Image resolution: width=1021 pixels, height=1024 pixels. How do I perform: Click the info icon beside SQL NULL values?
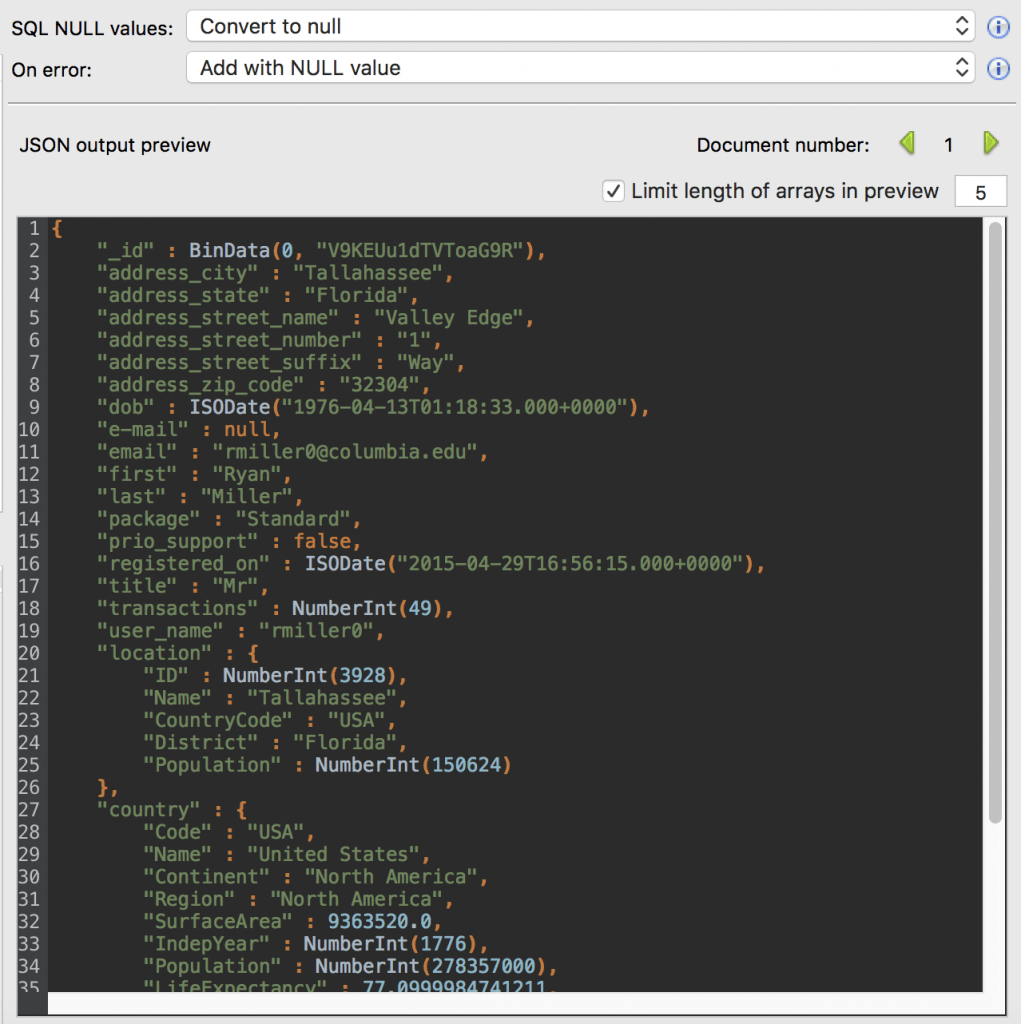[x=998, y=27]
